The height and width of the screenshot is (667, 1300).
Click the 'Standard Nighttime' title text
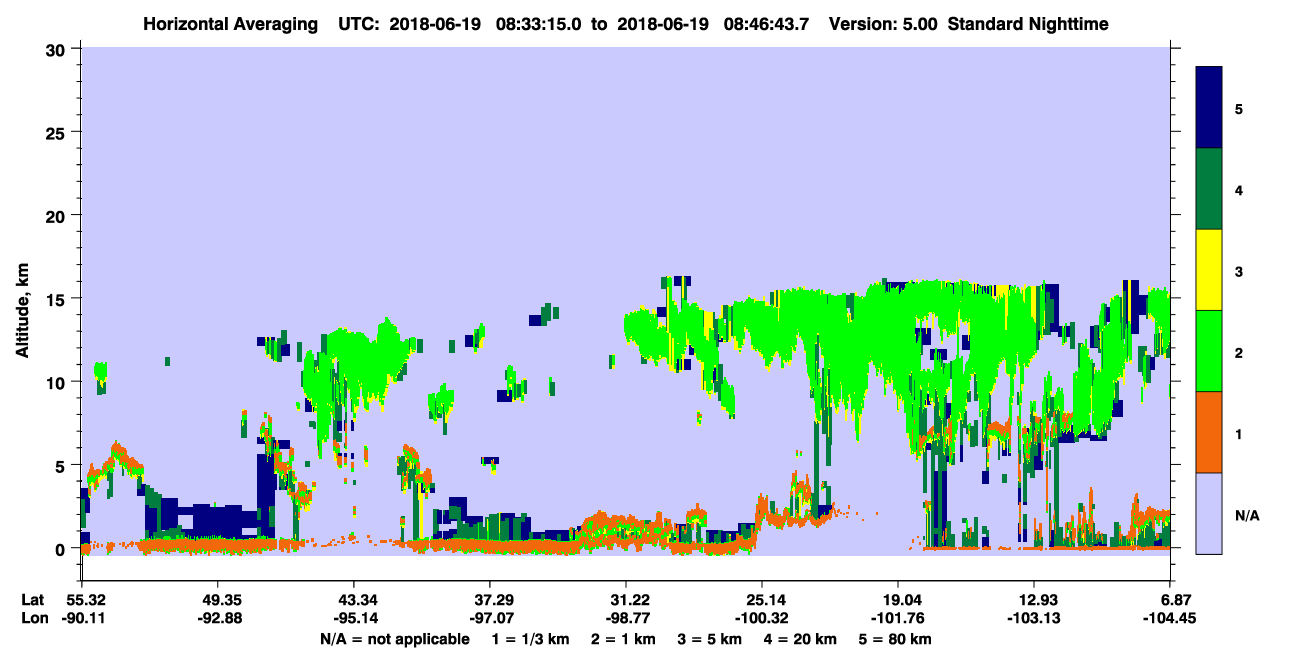click(1027, 24)
